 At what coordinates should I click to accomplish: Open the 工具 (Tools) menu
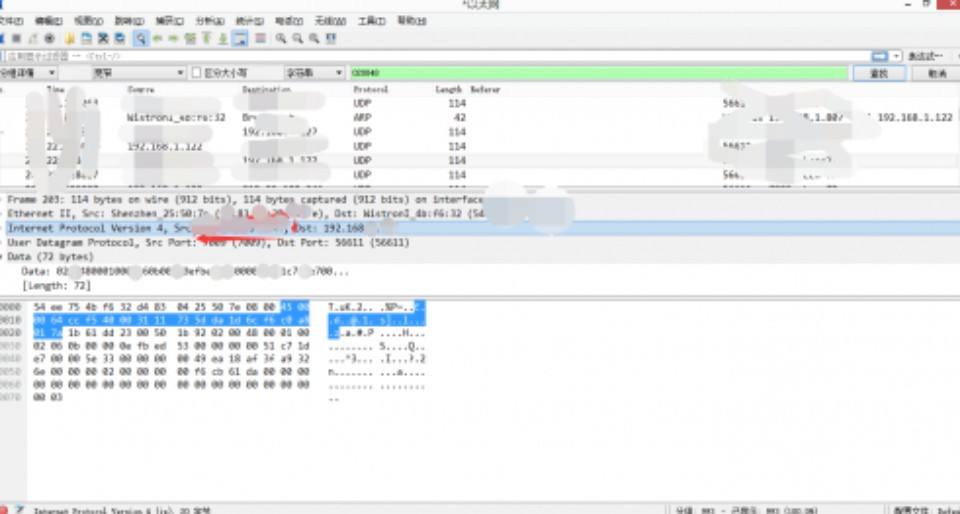[x=371, y=21]
